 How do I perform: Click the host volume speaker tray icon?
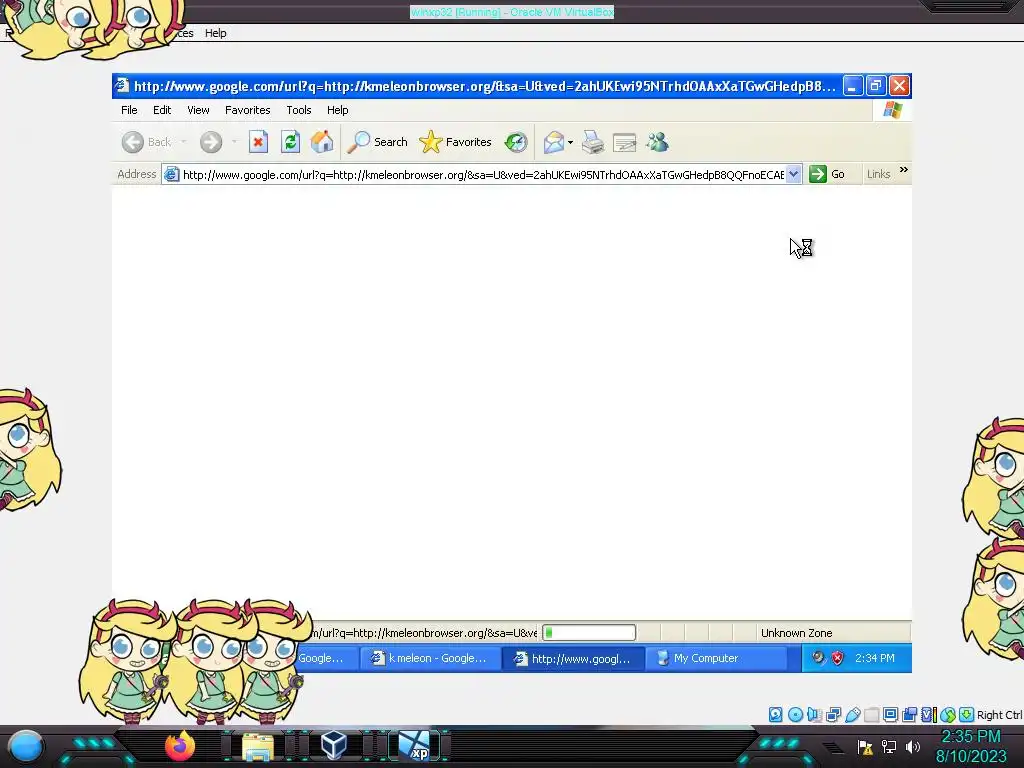coord(912,747)
